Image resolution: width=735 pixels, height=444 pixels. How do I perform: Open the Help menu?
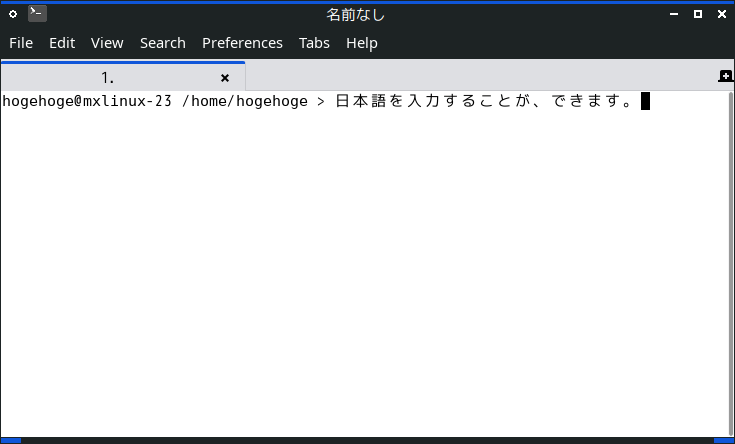click(362, 43)
